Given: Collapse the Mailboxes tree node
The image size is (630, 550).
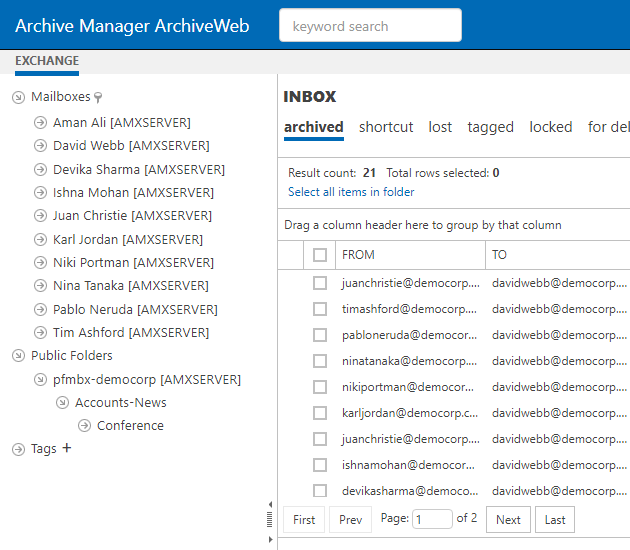Looking at the screenshot, I should 18,98.
